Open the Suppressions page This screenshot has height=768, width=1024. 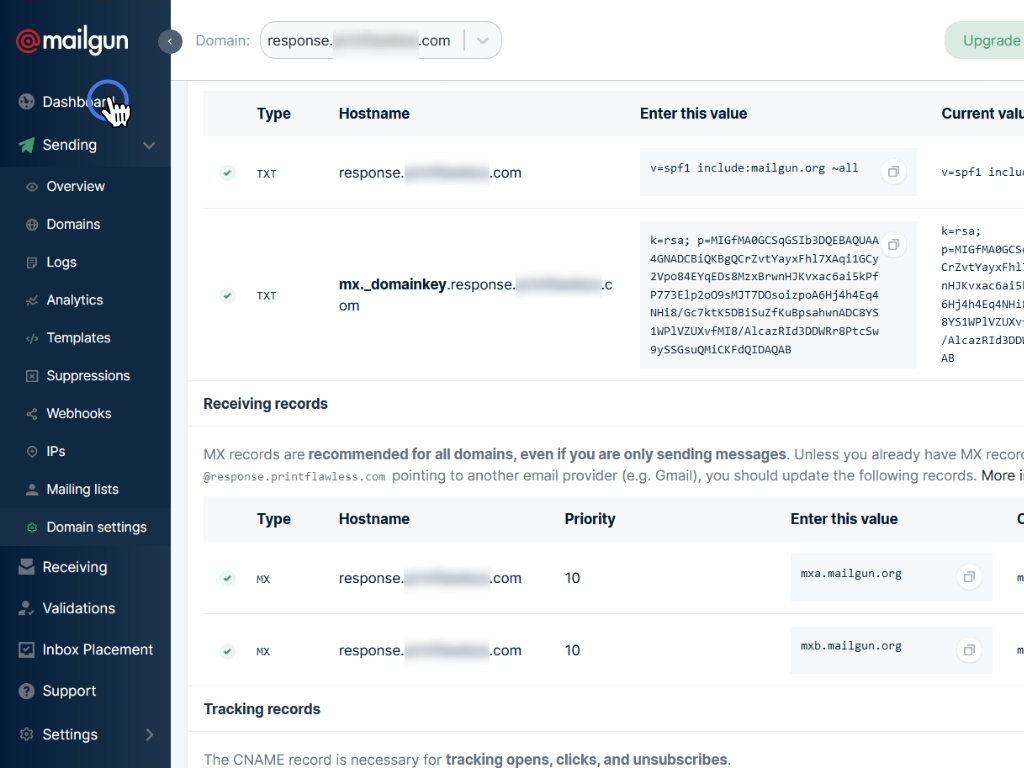[88, 376]
